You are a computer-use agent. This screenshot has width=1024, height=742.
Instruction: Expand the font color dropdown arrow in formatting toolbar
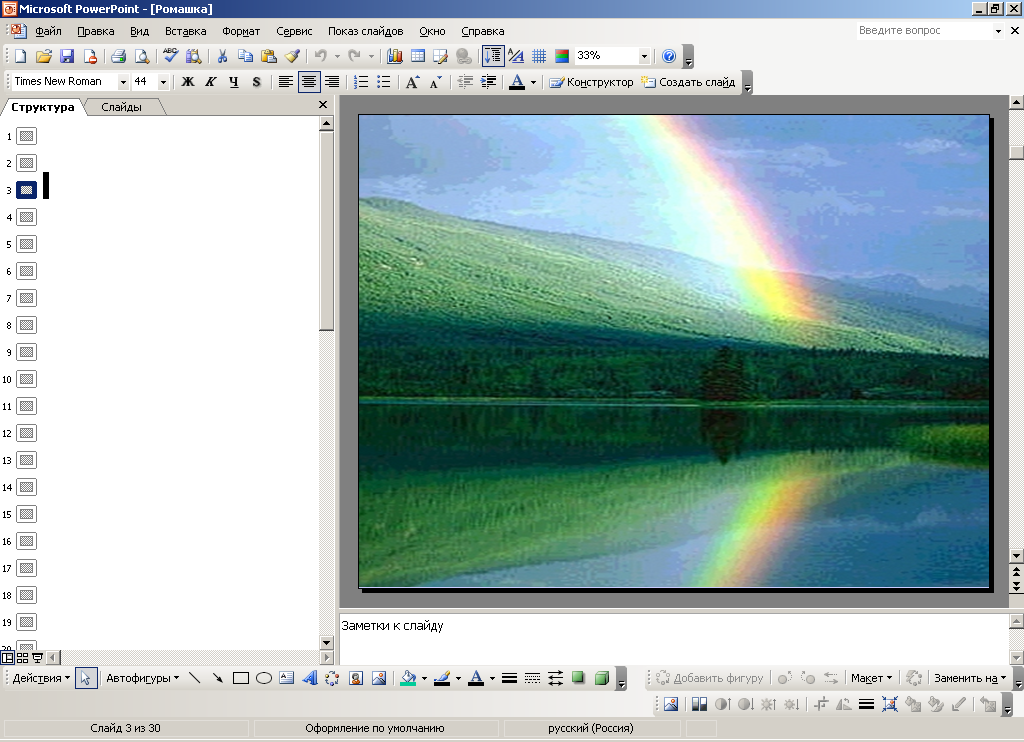click(x=534, y=82)
